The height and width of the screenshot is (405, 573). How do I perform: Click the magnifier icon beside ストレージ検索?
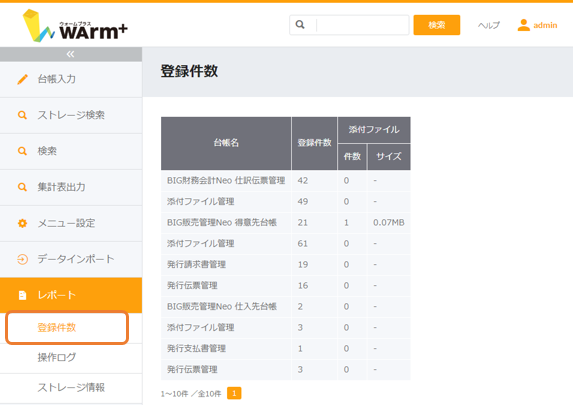coord(22,115)
